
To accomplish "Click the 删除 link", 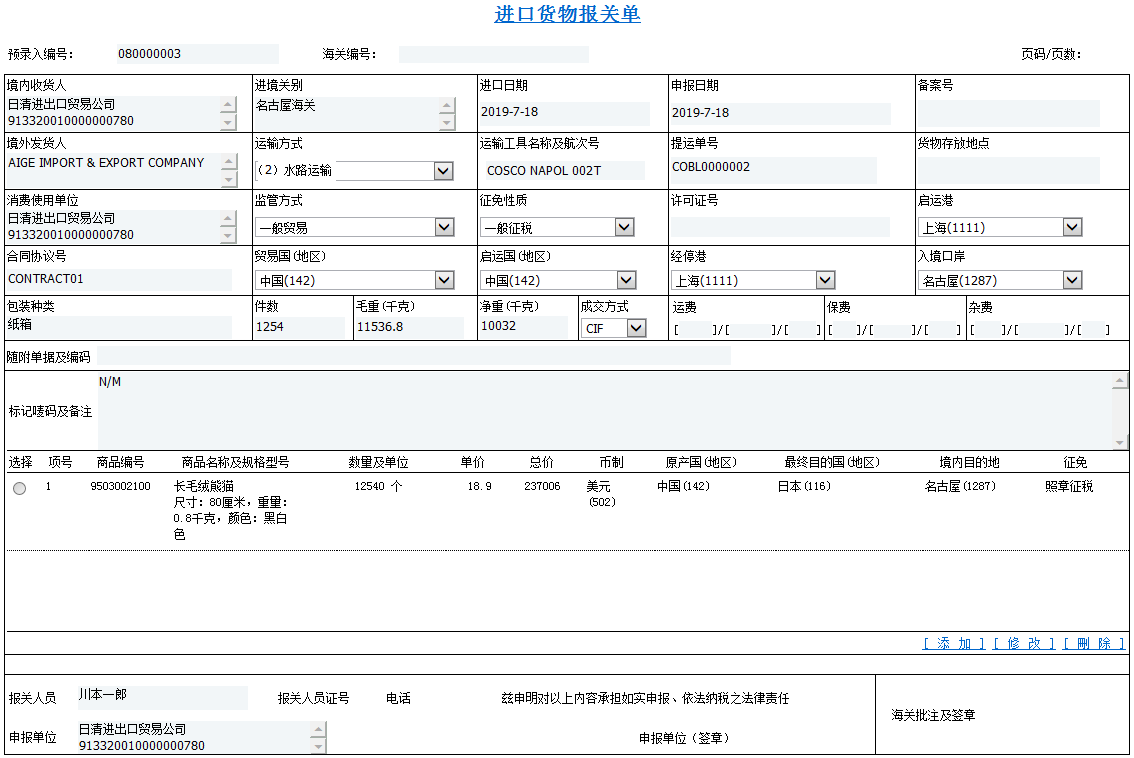I will coord(1094,643).
